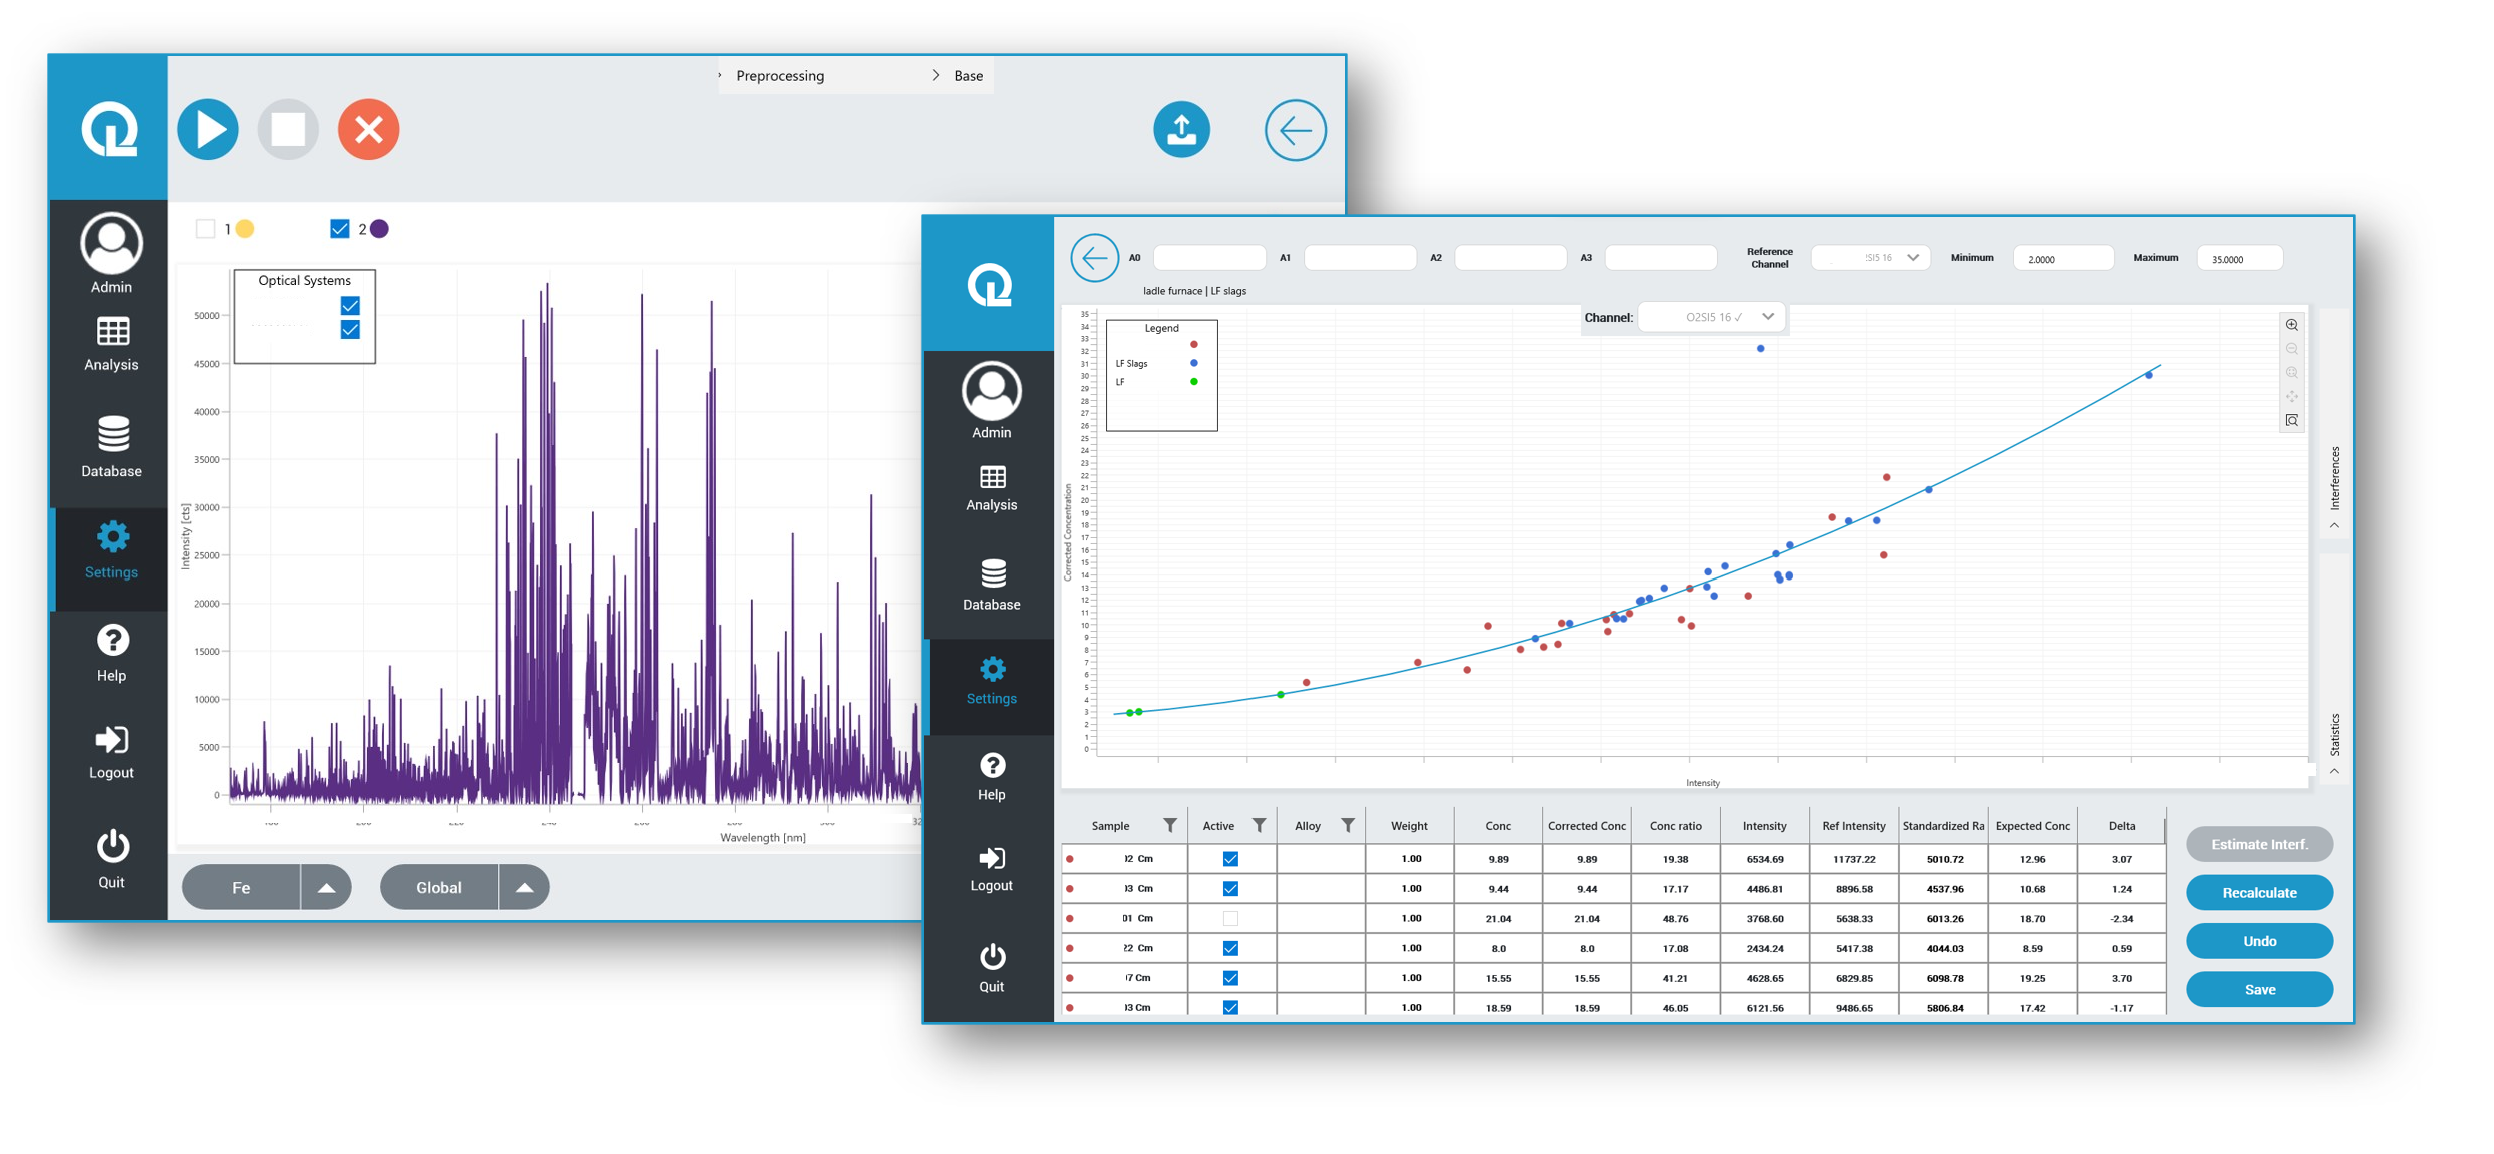Open Analysis in the front window sidebar
The image size is (2494, 1154).
pos(990,488)
